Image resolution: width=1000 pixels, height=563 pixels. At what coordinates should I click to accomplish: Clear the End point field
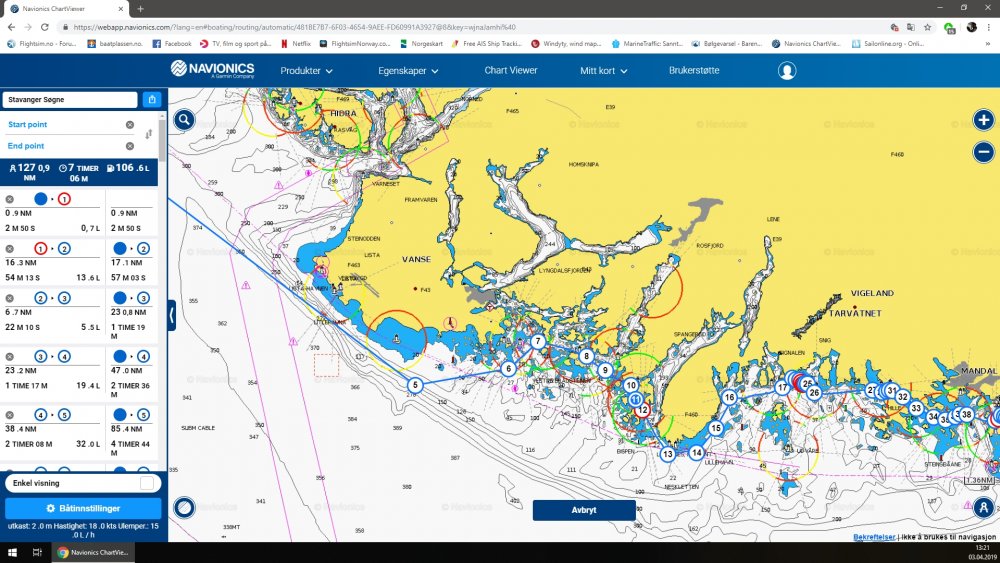129,146
